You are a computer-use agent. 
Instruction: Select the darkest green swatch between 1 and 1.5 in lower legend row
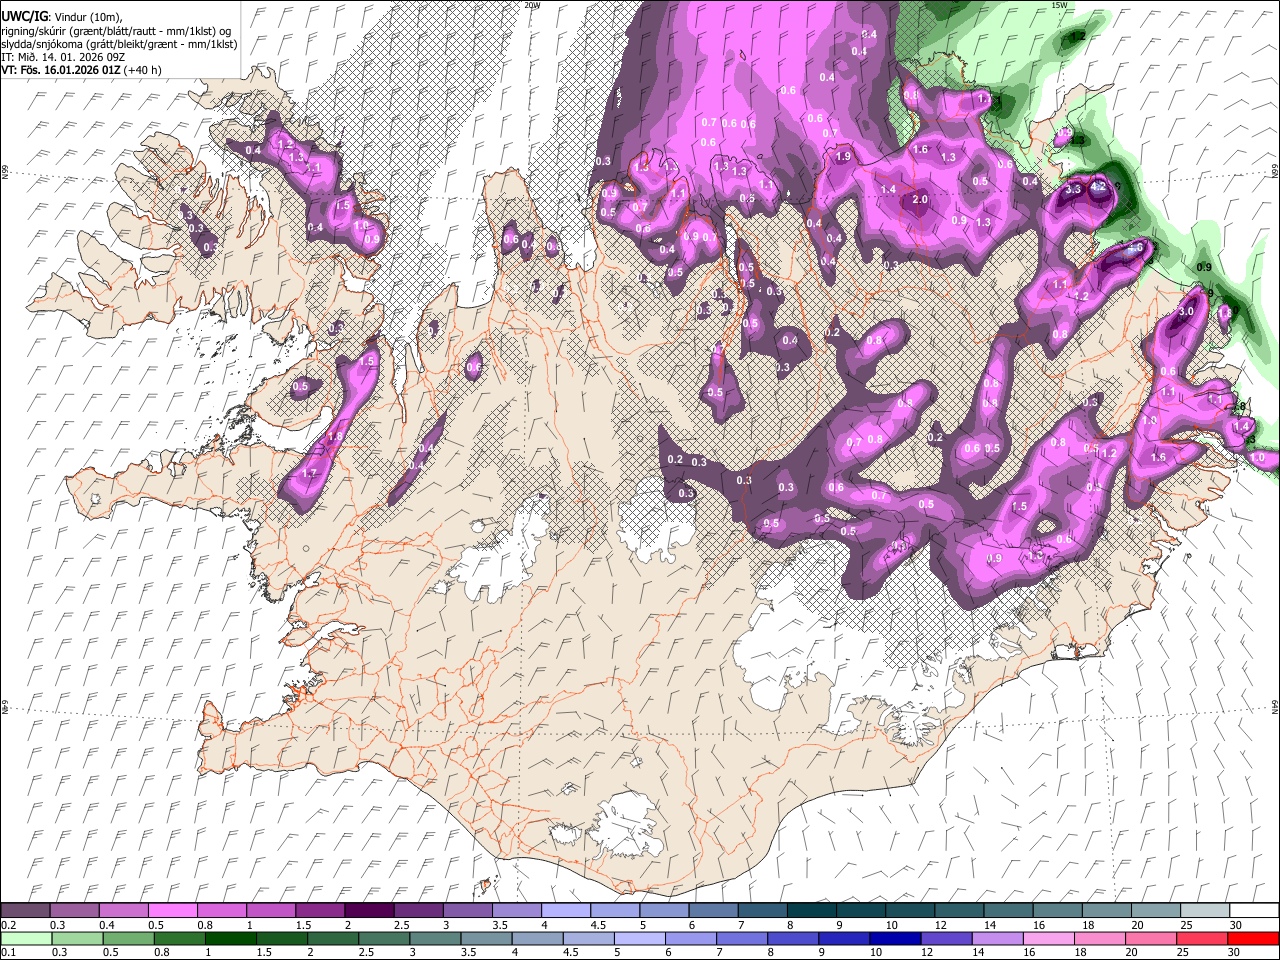coord(230,938)
